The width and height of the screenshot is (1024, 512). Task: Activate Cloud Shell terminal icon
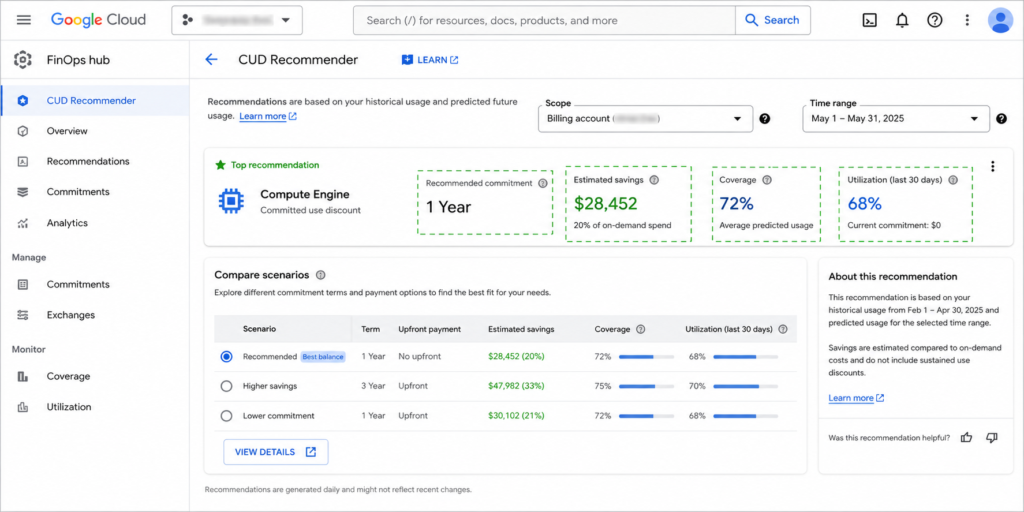coord(869,20)
